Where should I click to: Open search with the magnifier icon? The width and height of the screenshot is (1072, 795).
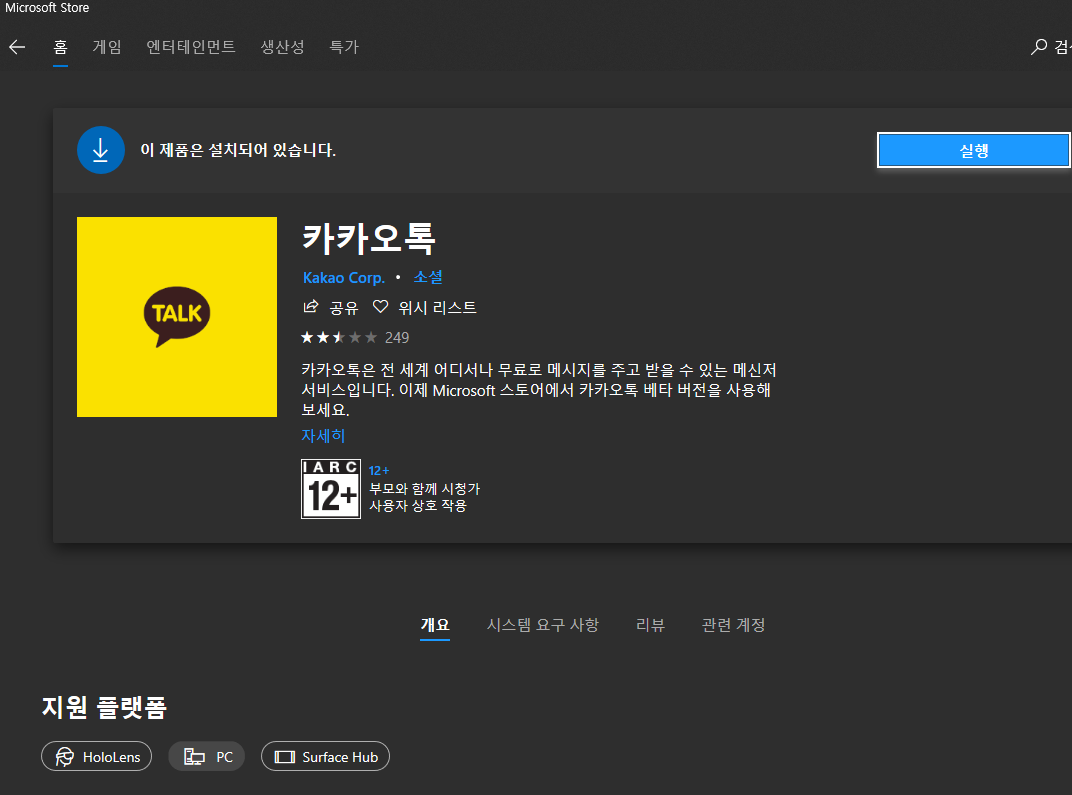click(x=1038, y=47)
